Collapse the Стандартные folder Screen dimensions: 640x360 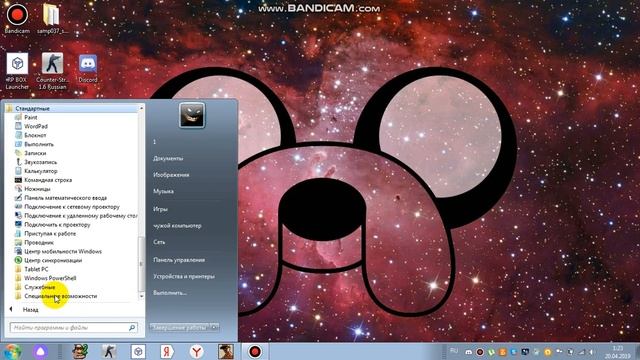pos(32,109)
